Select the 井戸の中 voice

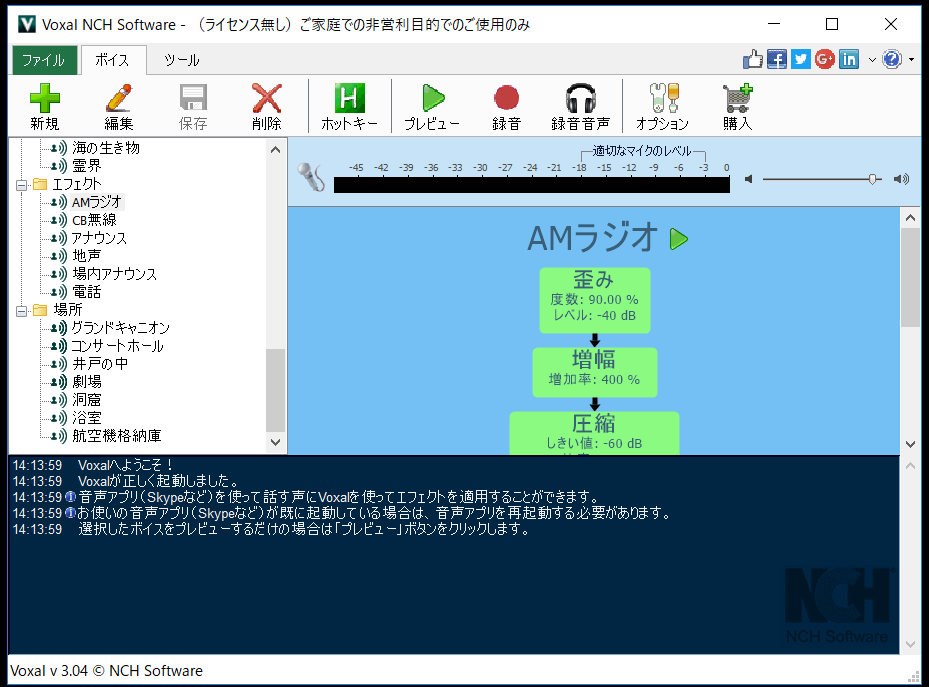click(x=100, y=363)
